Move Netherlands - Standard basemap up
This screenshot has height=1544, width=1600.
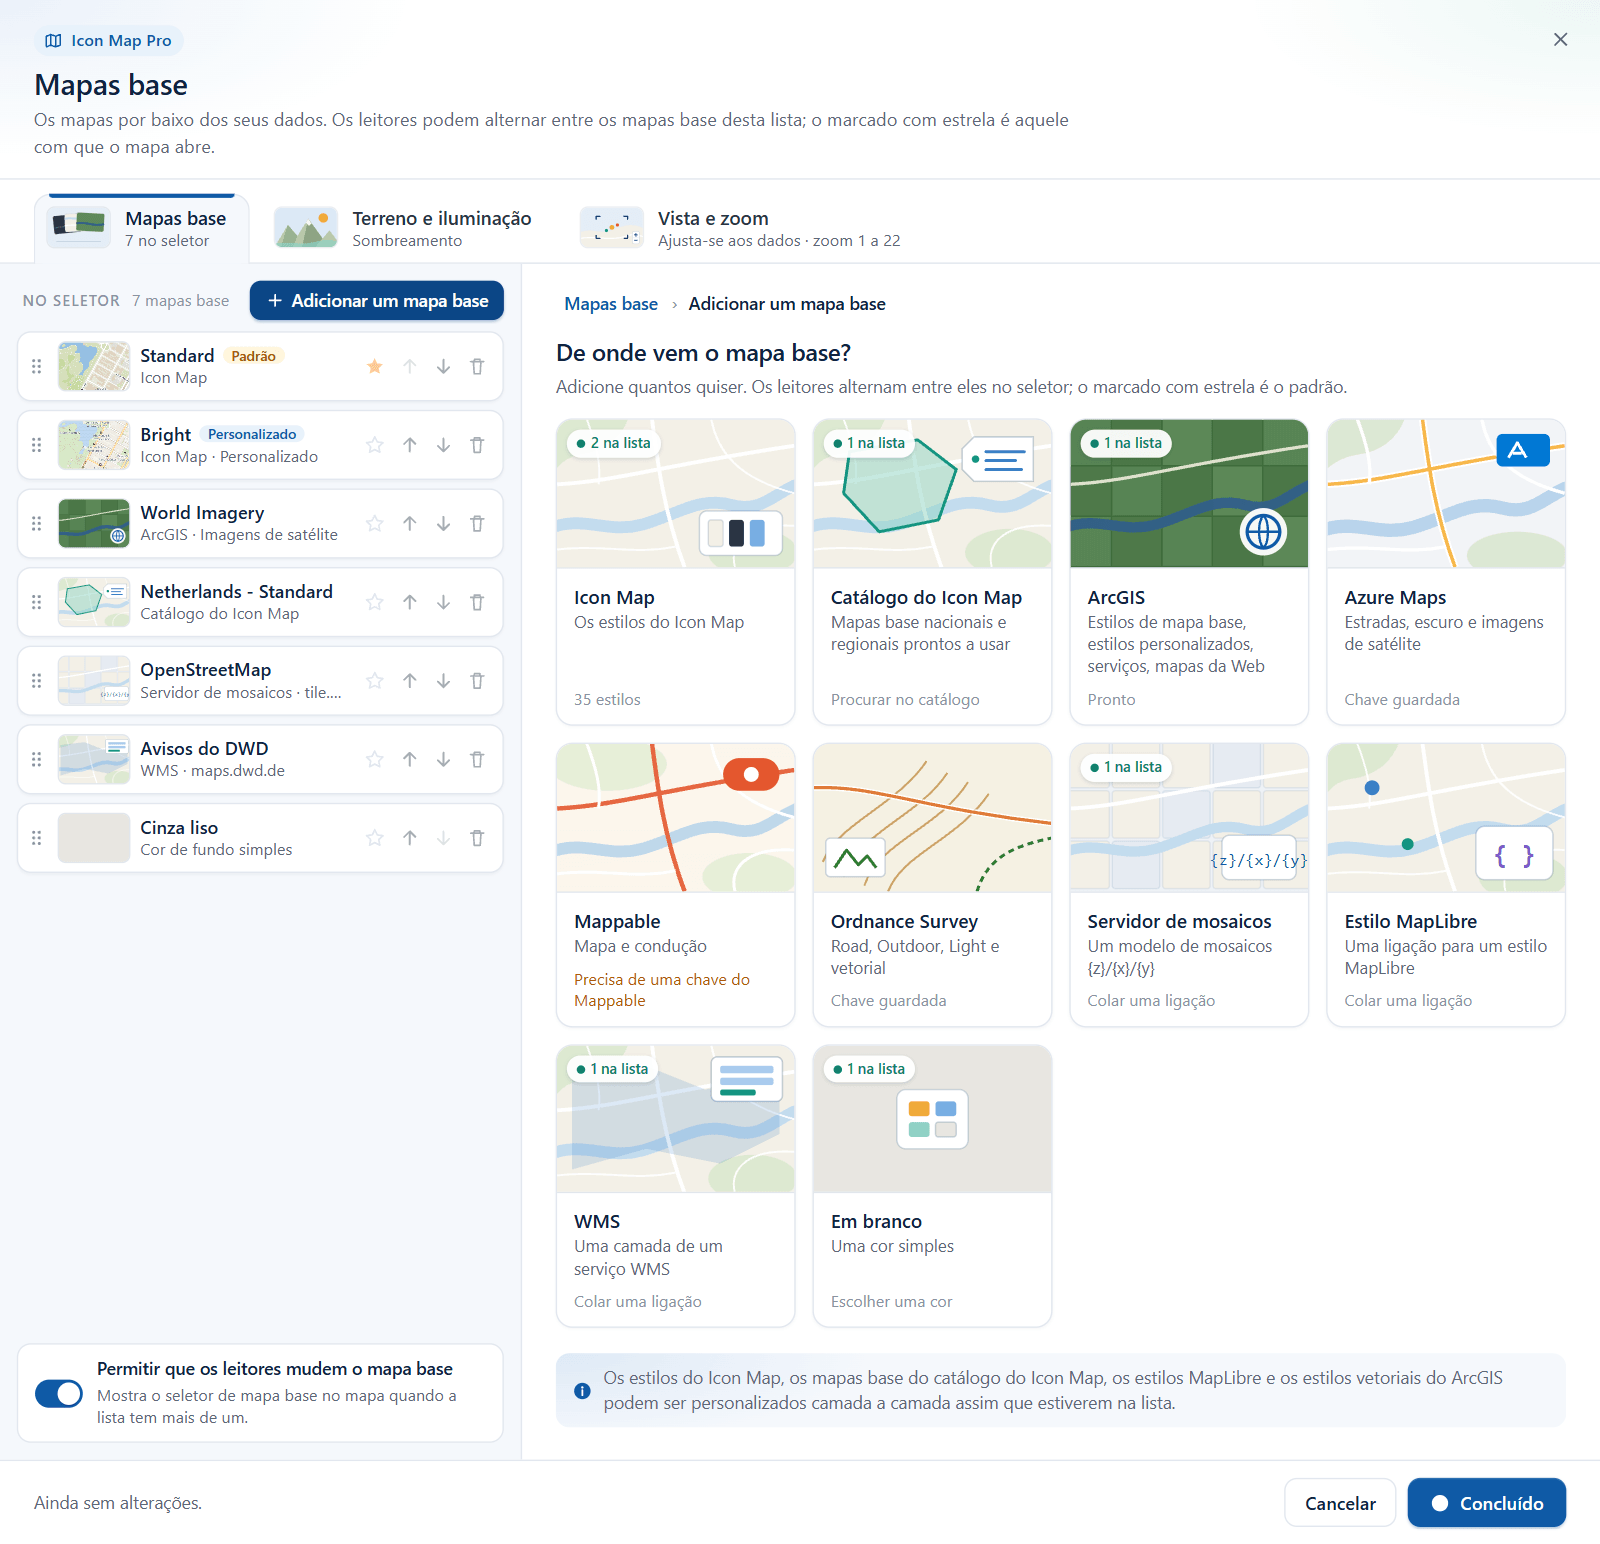click(x=410, y=602)
